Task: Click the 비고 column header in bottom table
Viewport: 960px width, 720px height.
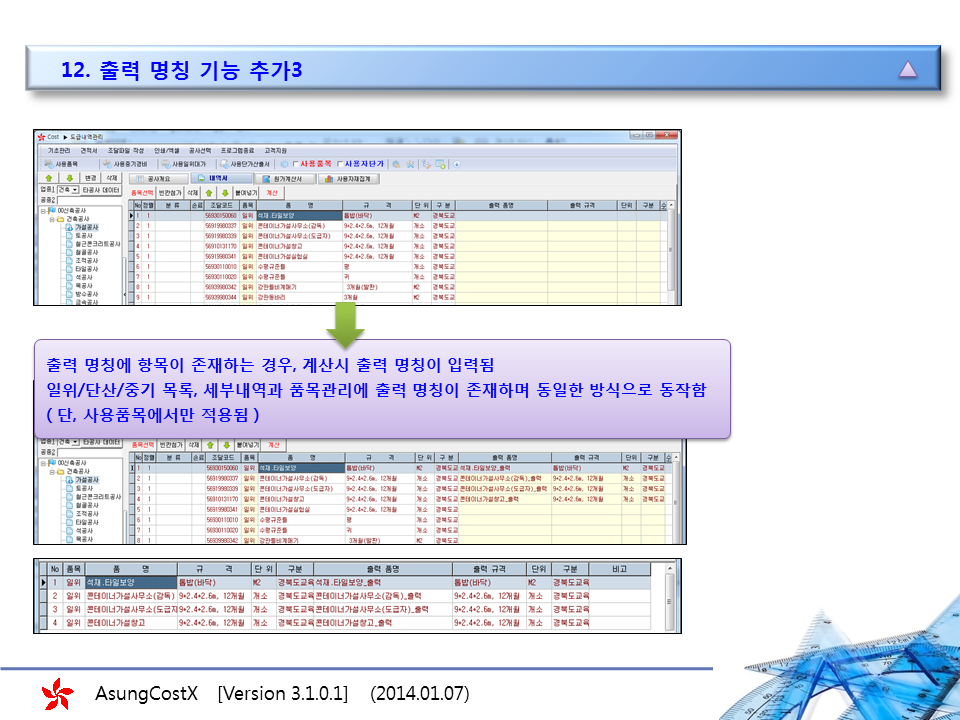Action: (620, 569)
